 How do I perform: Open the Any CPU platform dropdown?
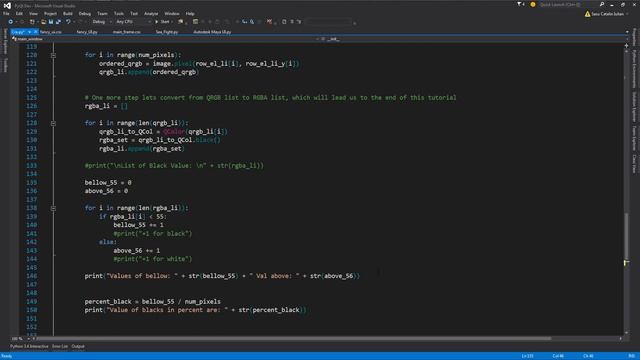pyautogui.click(x=133, y=22)
